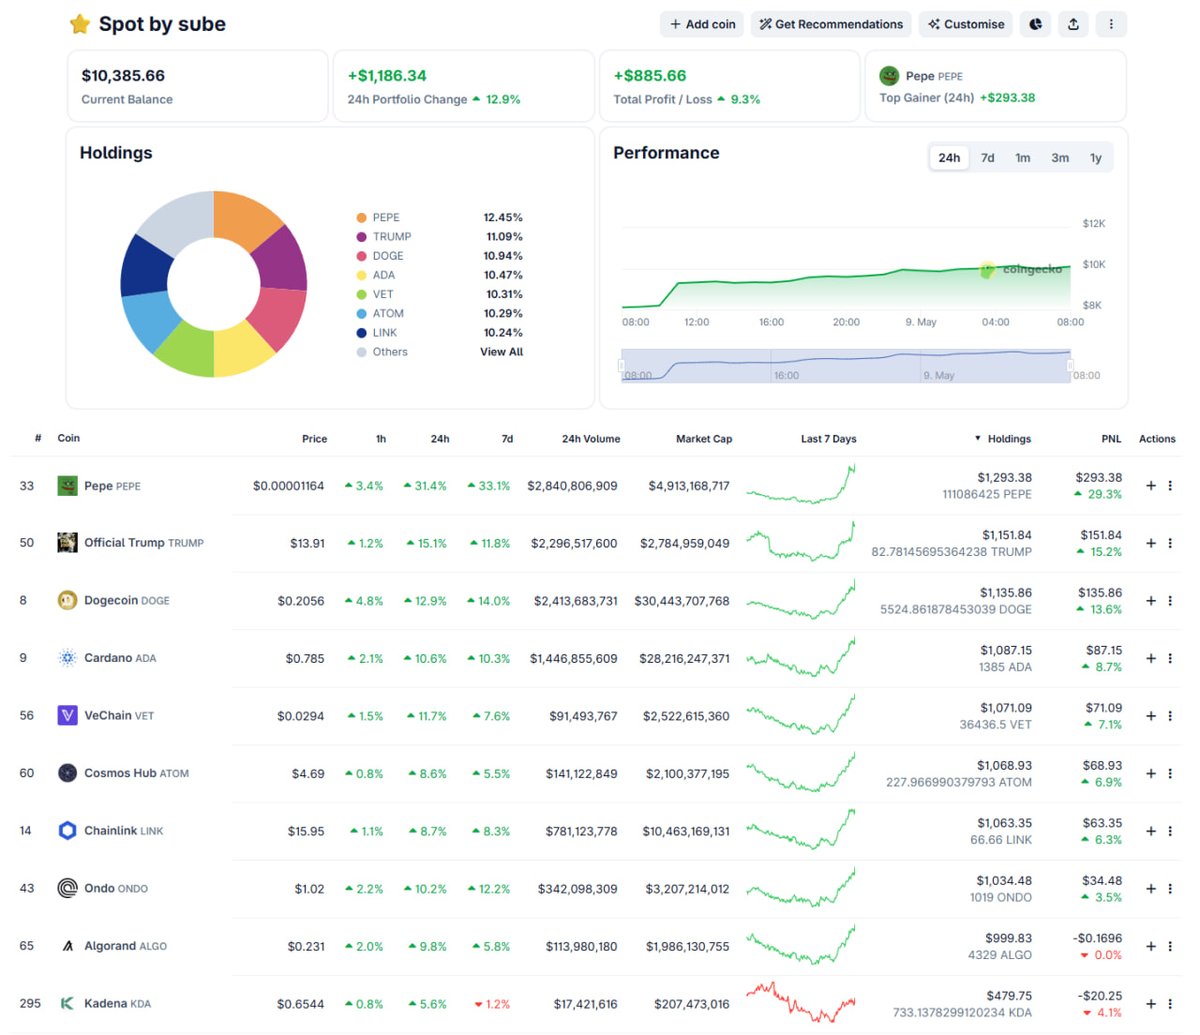Click the $10,385.66 current balance value
This screenshot has width=1200, height=1035.
(123, 76)
